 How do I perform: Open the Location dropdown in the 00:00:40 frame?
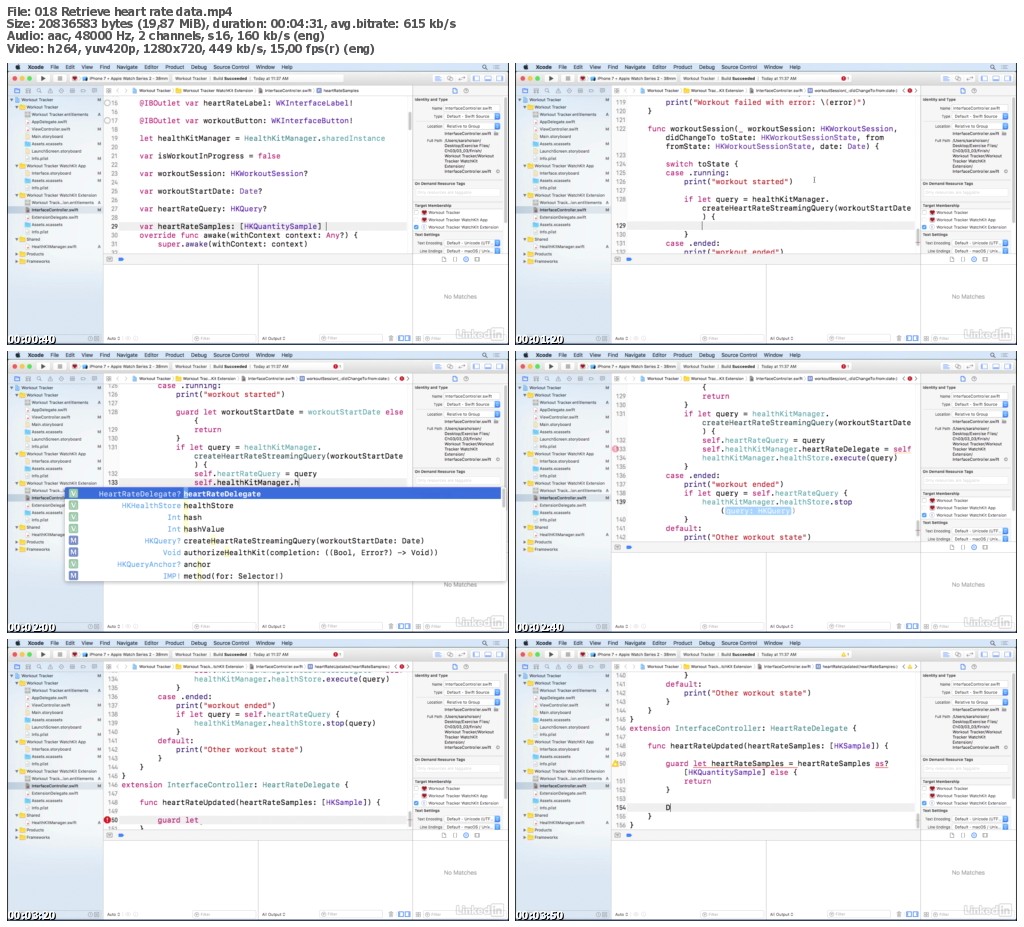[x=472, y=126]
